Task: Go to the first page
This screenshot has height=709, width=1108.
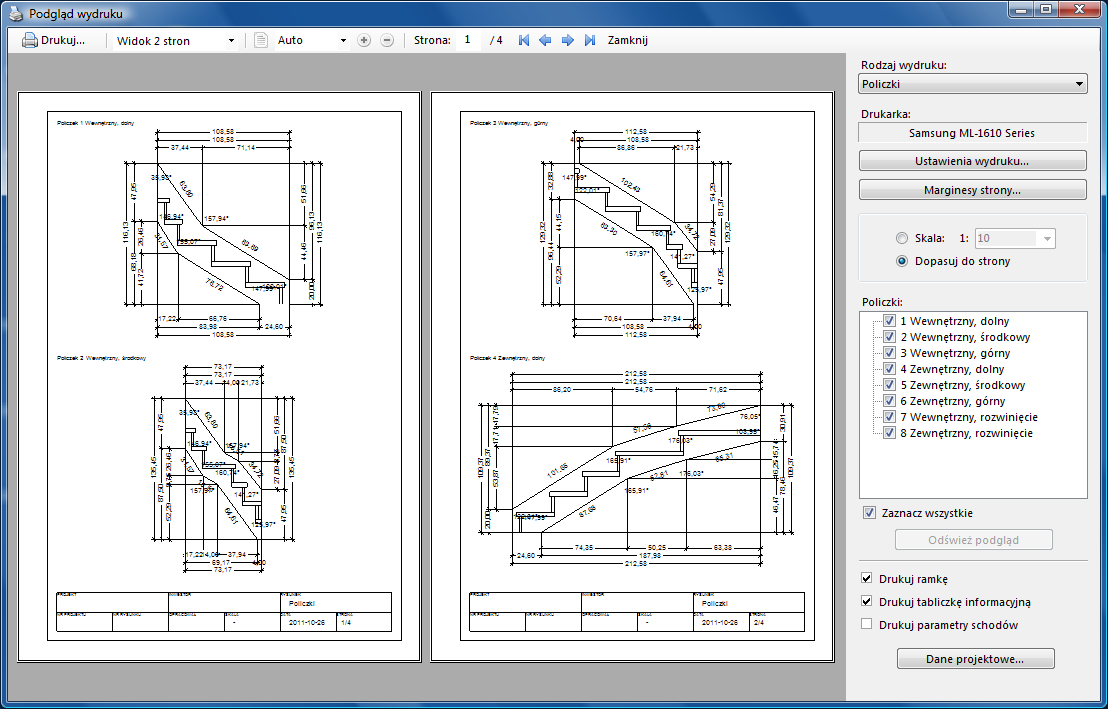Action: 523,41
